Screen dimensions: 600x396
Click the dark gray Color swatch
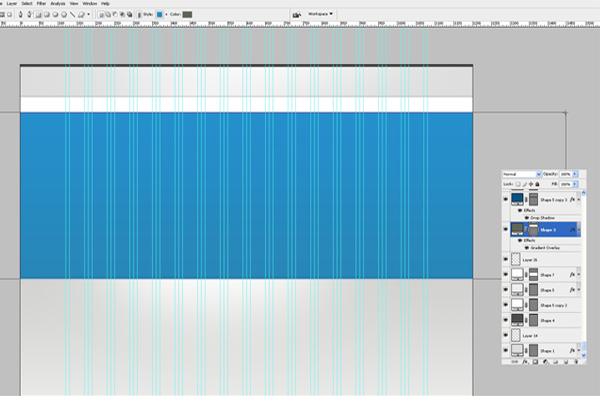pyautogui.click(x=187, y=15)
